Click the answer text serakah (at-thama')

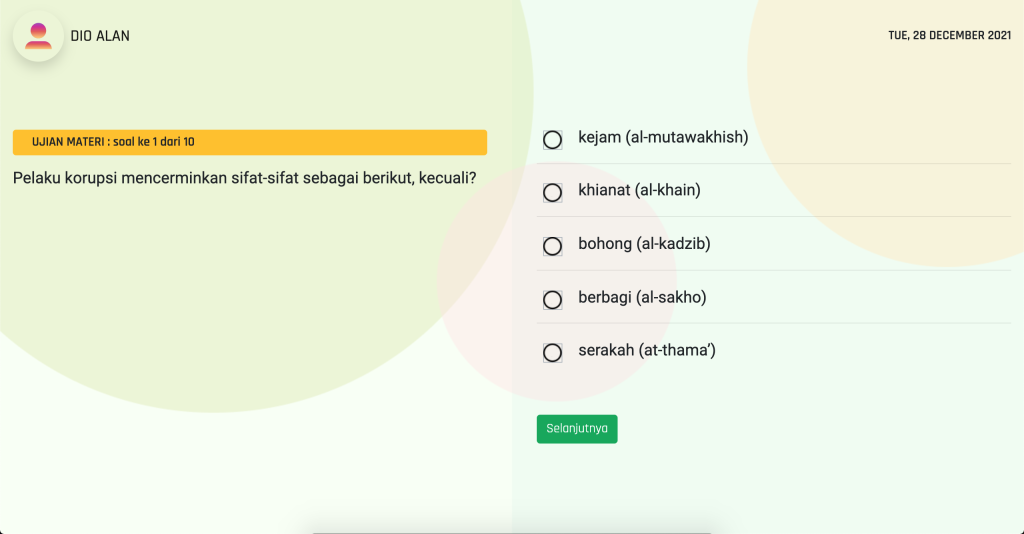click(x=647, y=350)
